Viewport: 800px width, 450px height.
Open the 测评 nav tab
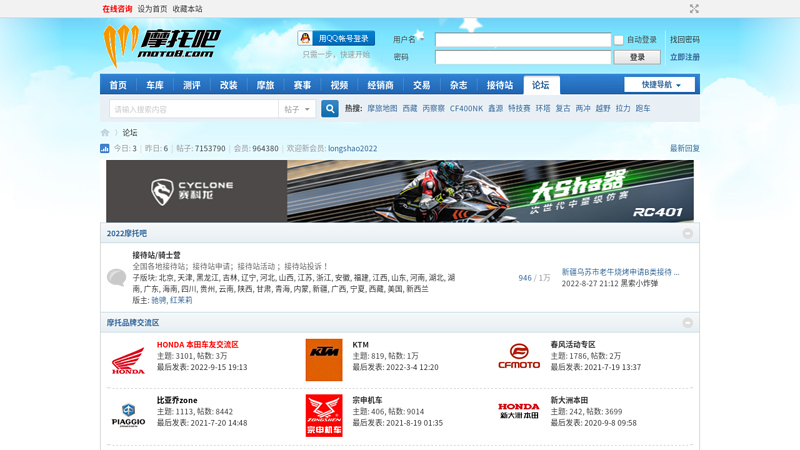tap(191, 85)
